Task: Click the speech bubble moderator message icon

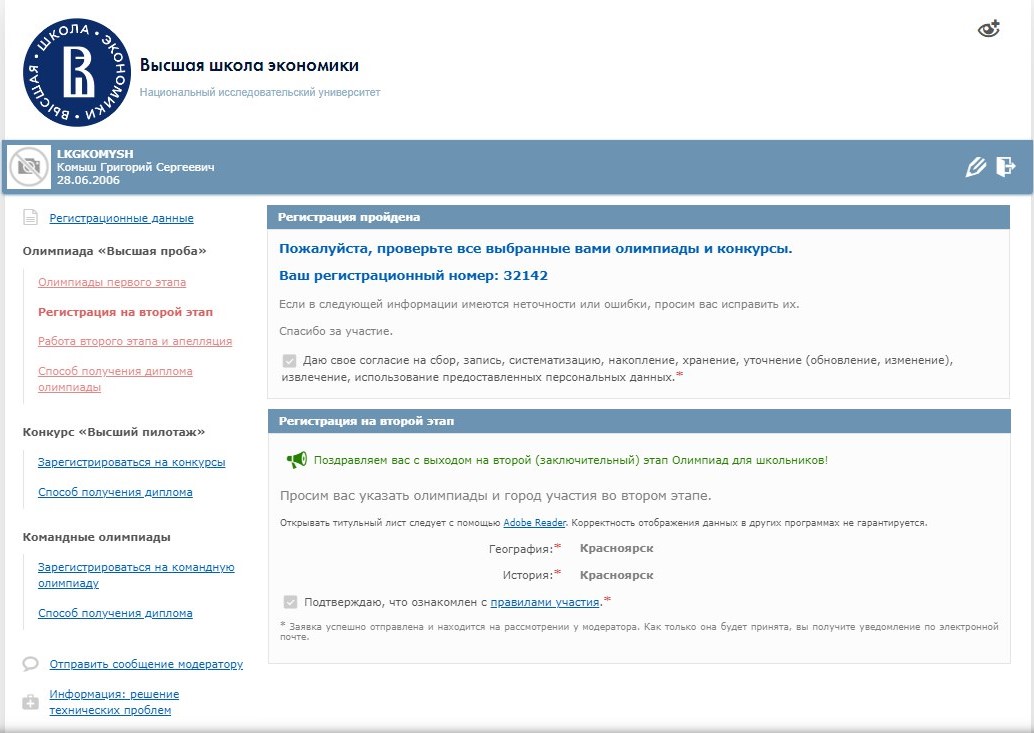Action: [31, 664]
